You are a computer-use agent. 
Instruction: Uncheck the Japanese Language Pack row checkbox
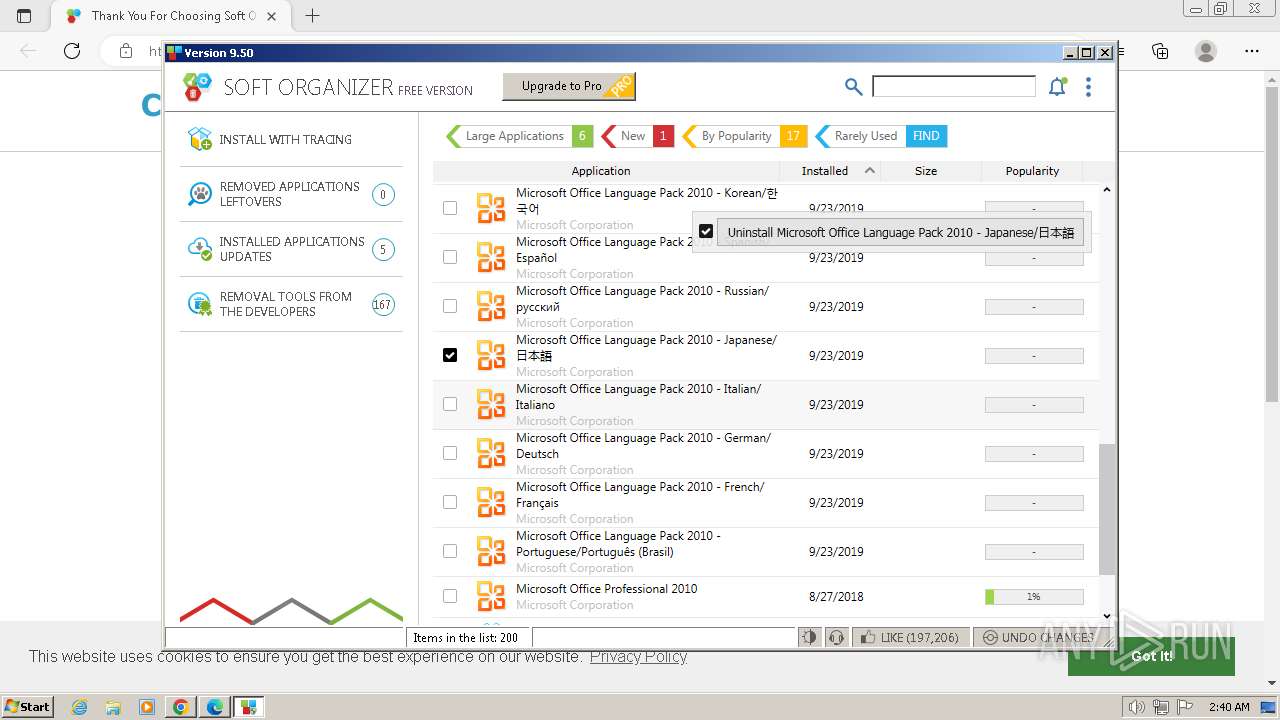pyautogui.click(x=450, y=355)
